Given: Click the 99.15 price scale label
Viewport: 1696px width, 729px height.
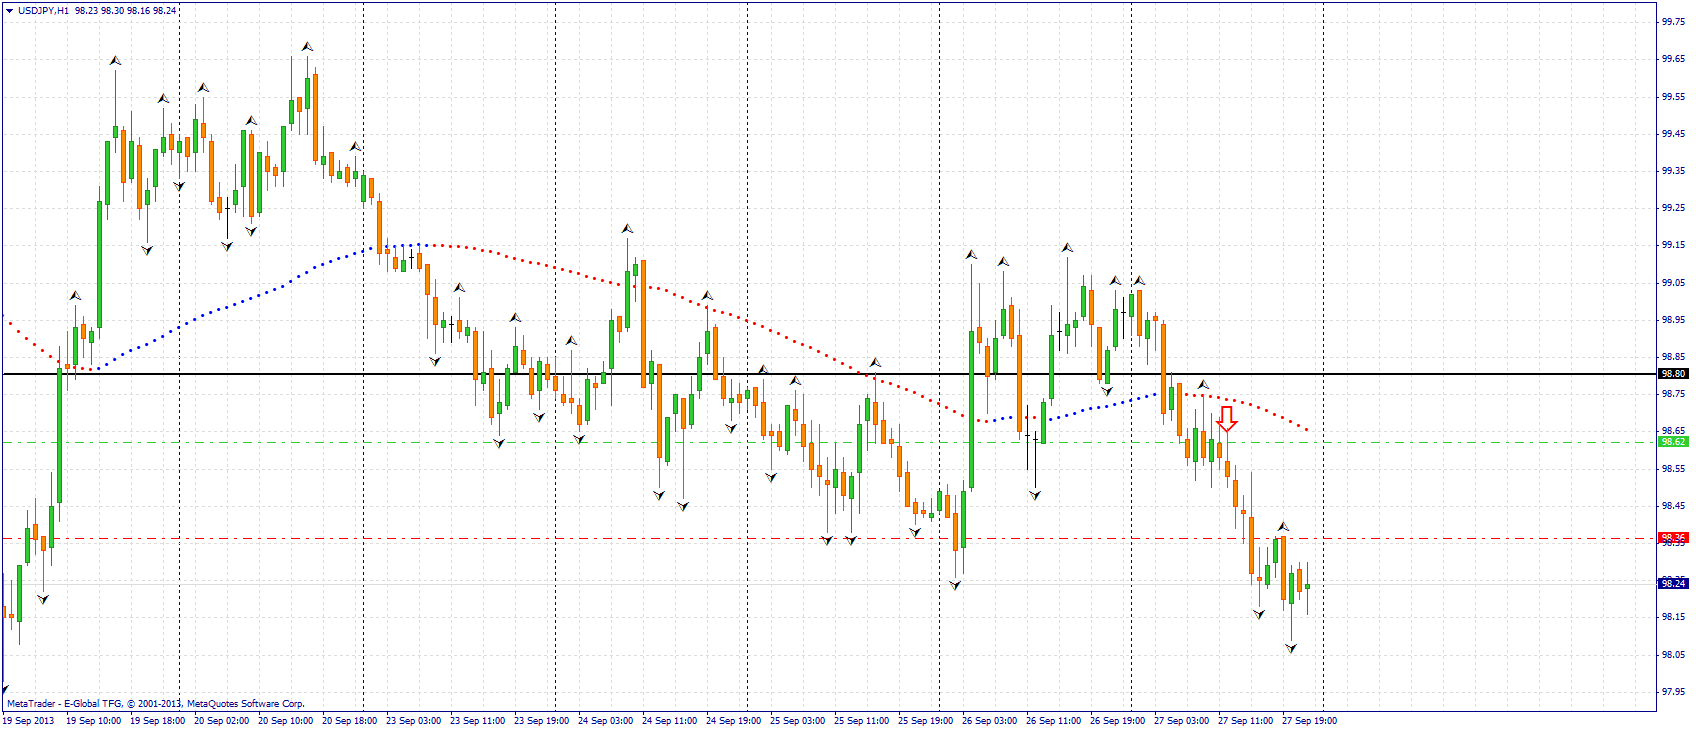Looking at the screenshot, I should point(1673,245).
